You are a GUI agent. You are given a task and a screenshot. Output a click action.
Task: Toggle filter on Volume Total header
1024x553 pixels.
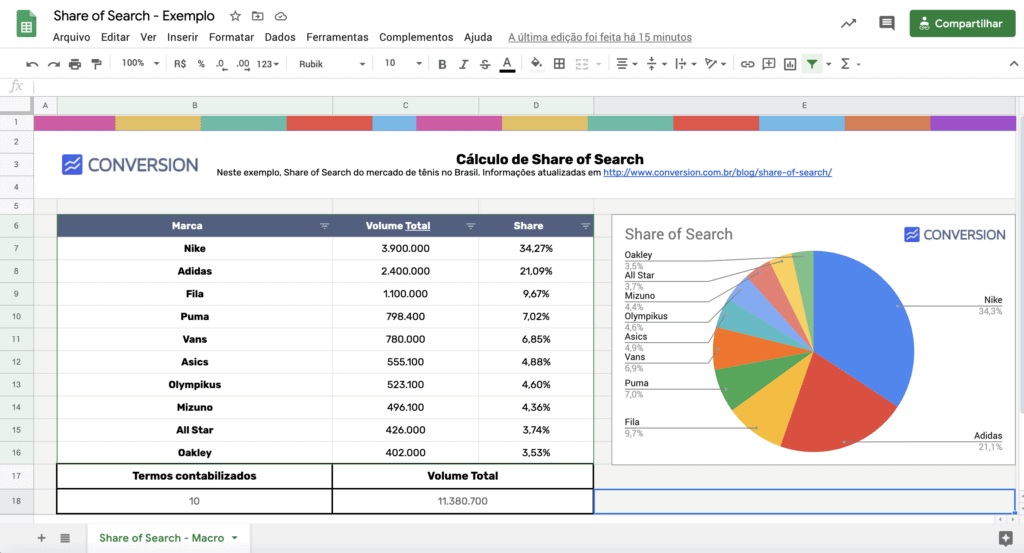point(470,226)
